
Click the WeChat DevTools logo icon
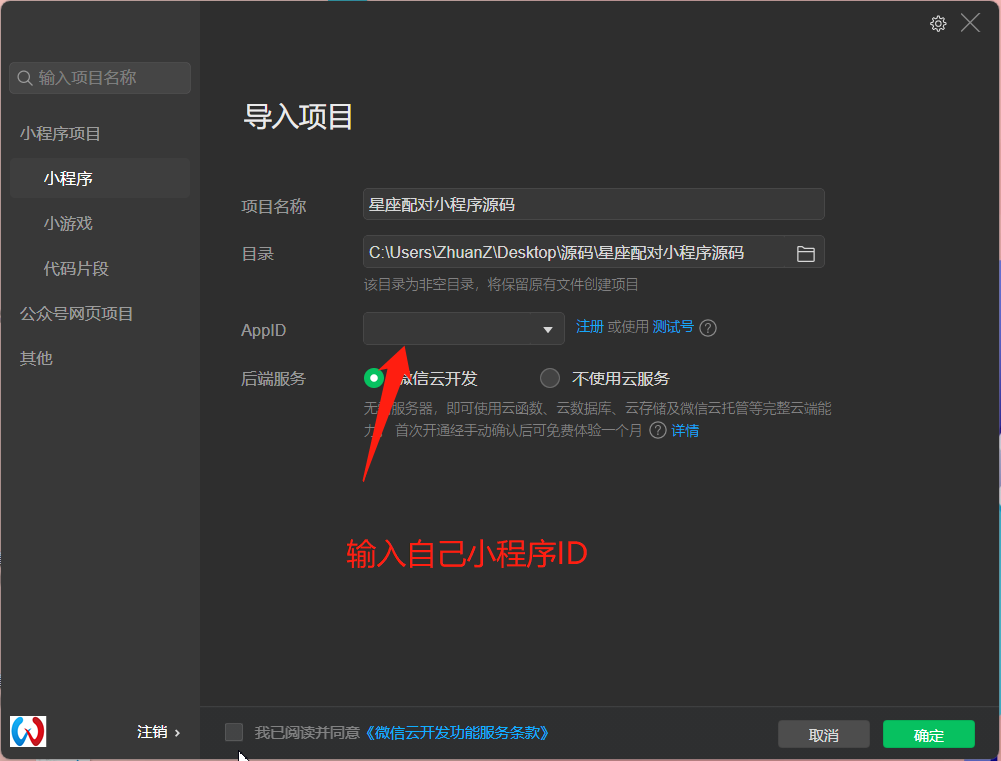click(28, 731)
